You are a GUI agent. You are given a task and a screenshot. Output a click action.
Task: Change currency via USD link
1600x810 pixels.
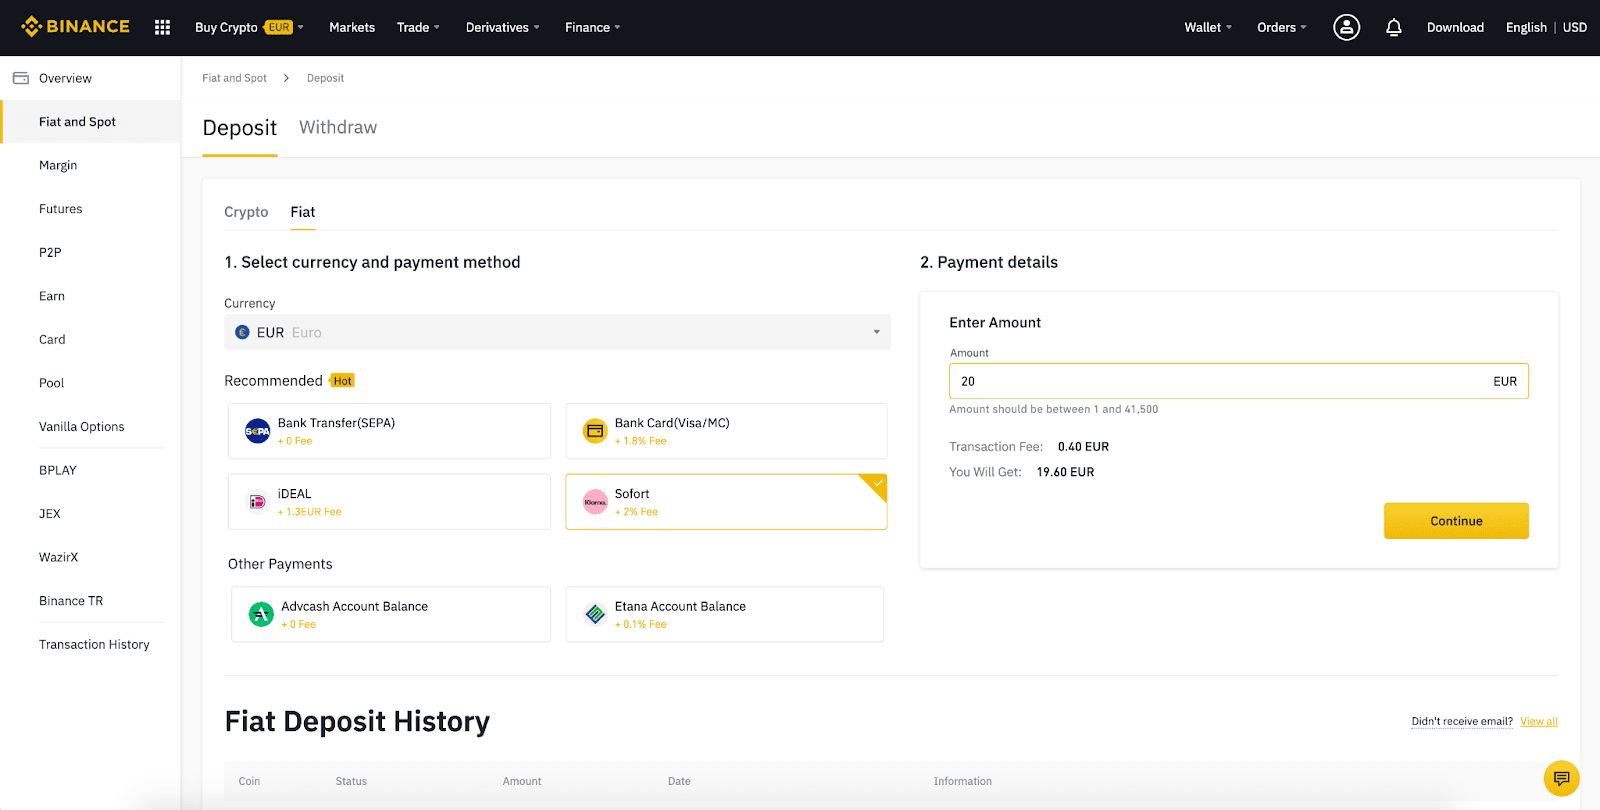pos(1575,27)
